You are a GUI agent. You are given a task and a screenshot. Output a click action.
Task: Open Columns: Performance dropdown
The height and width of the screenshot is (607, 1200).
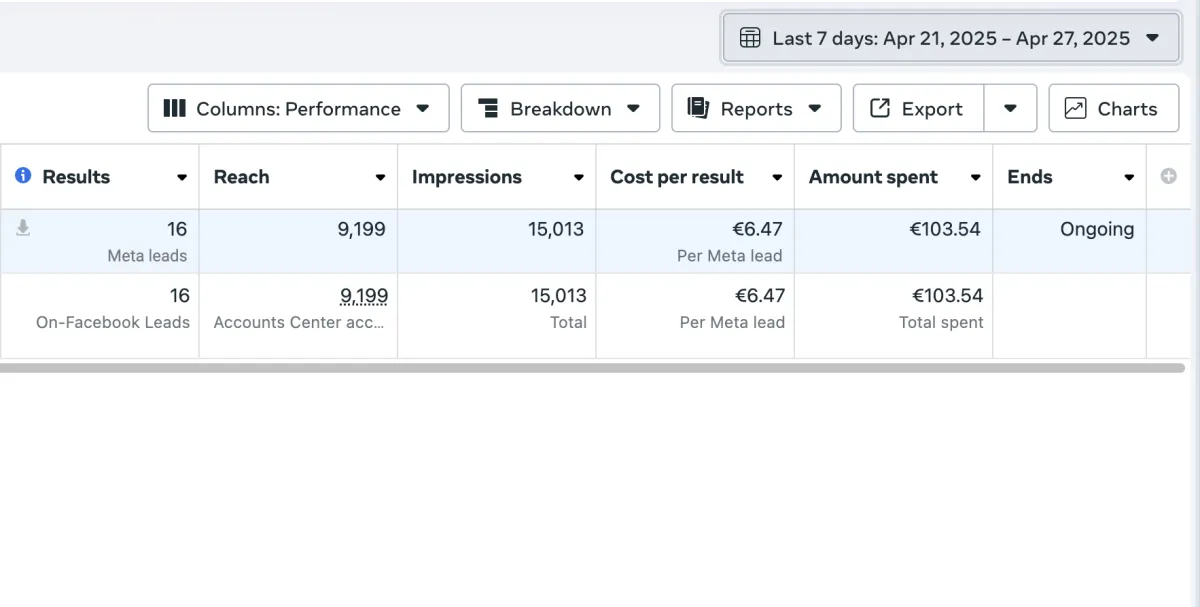(x=298, y=108)
